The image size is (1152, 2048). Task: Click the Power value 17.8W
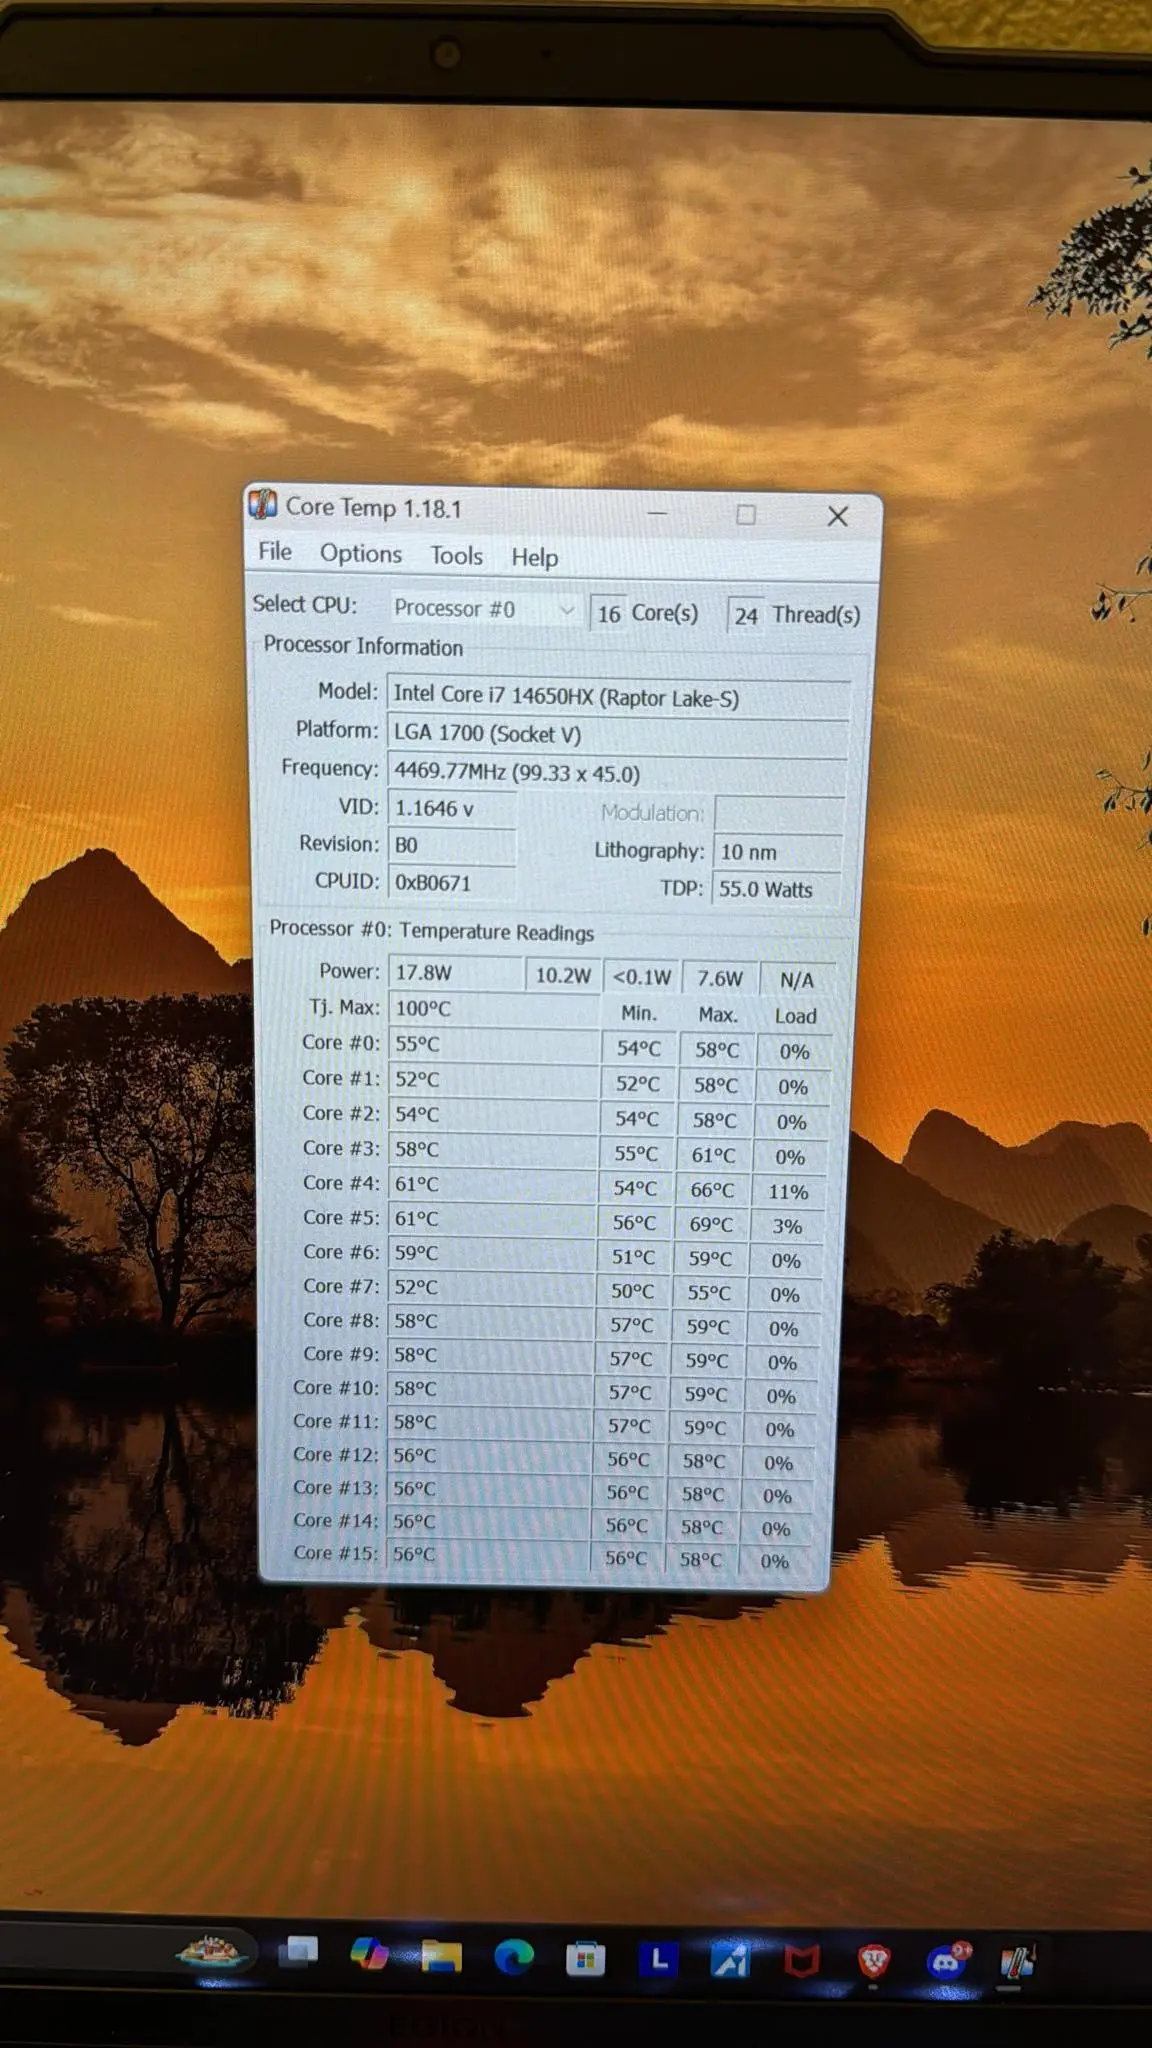(455, 972)
